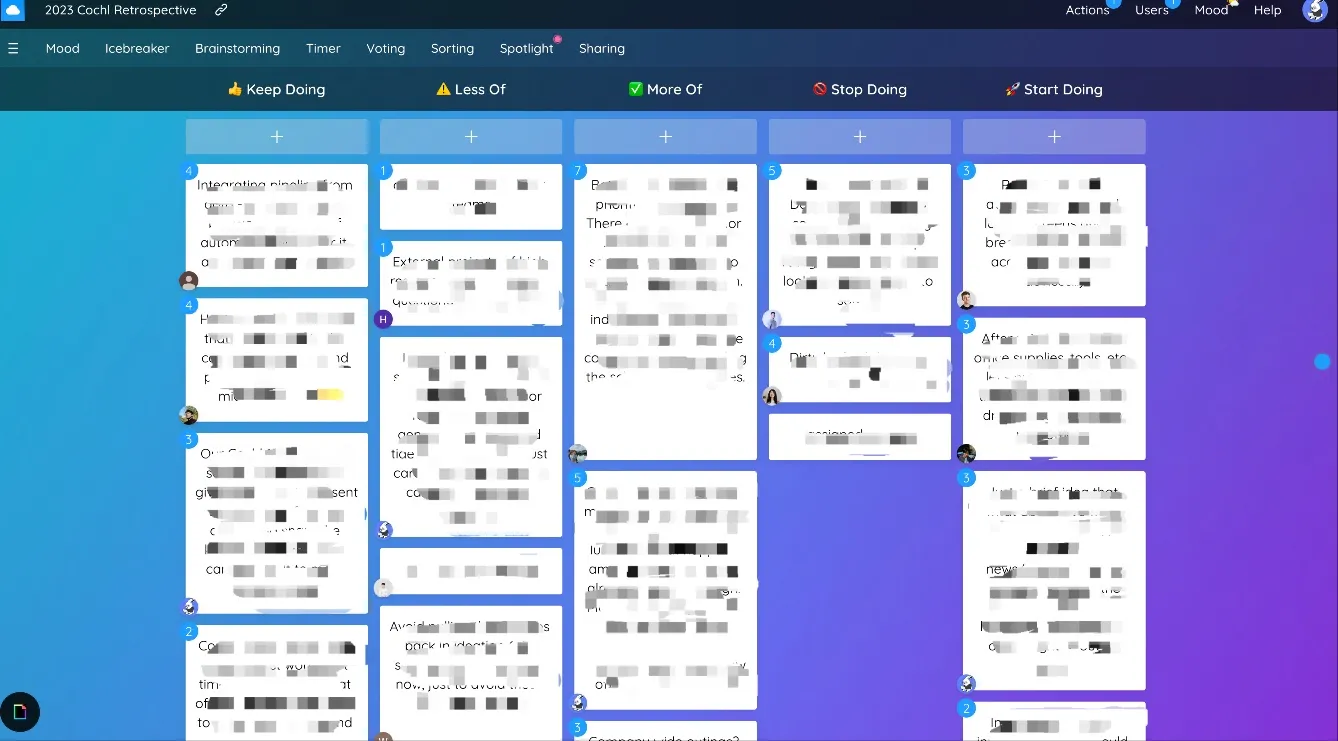Click the vote badge 7 on More Of card

tap(578, 171)
